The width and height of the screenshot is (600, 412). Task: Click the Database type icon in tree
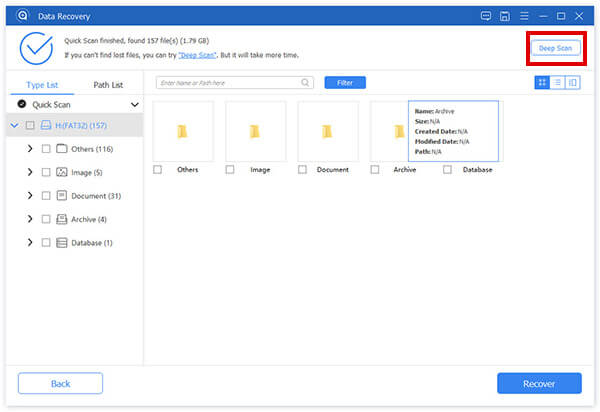(x=62, y=243)
